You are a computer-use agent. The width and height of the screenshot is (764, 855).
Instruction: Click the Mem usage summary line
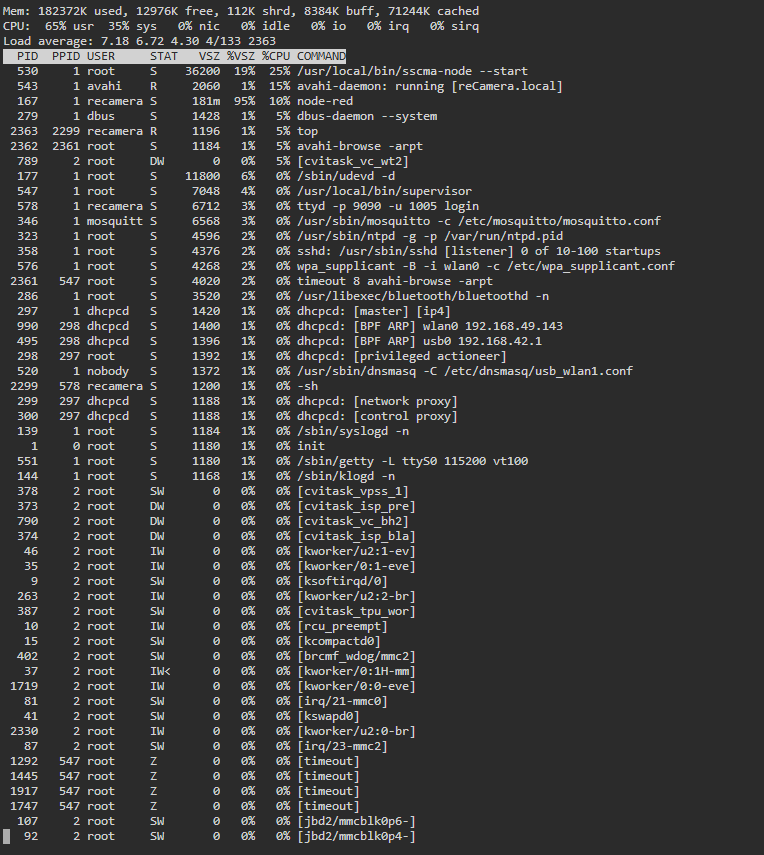(241, 11)
